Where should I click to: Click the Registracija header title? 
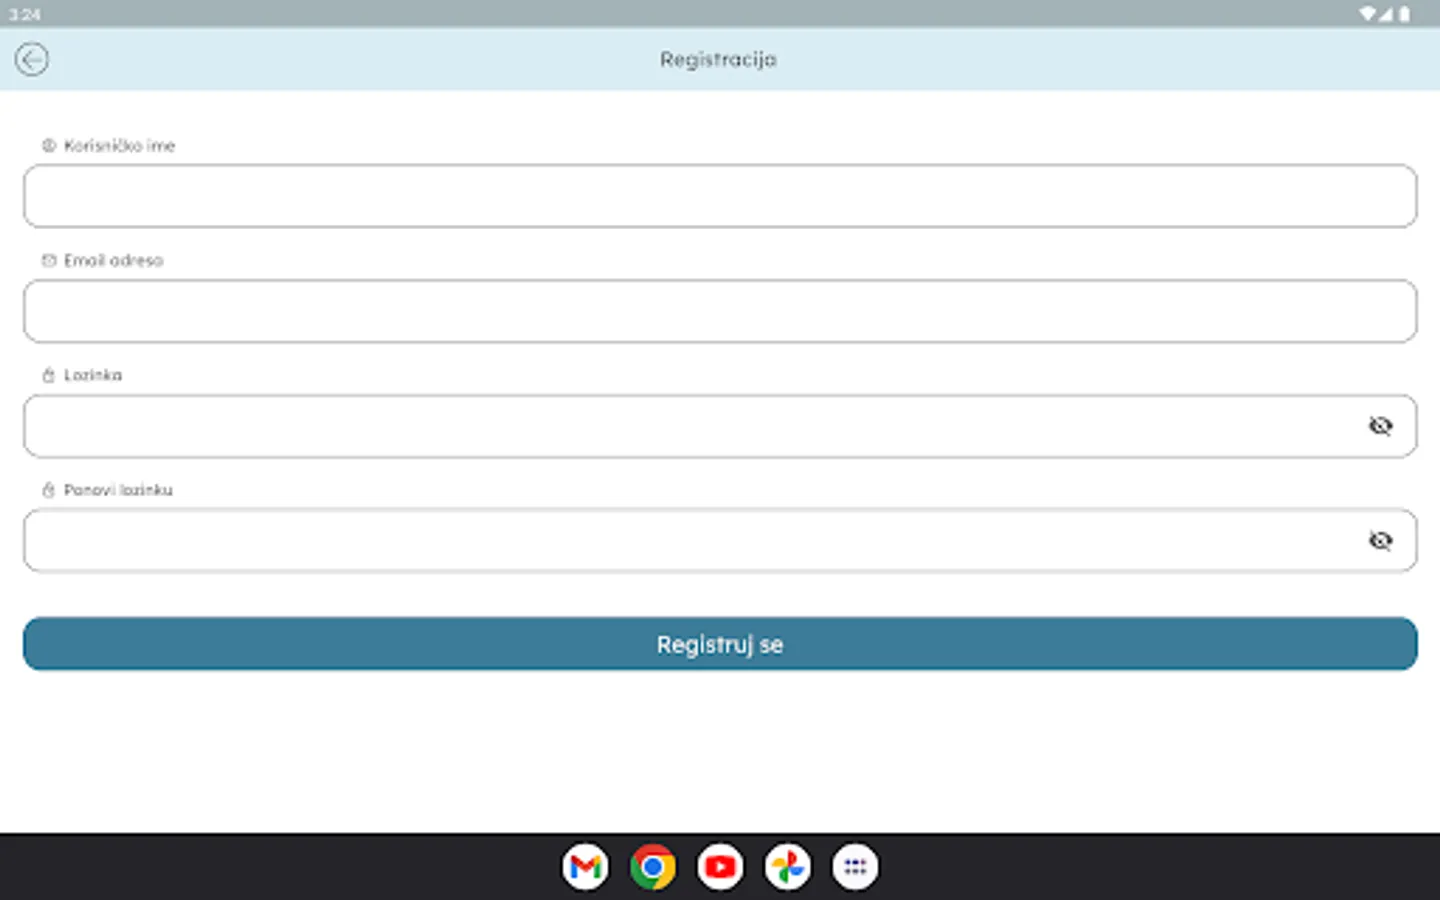pos(718,60)
